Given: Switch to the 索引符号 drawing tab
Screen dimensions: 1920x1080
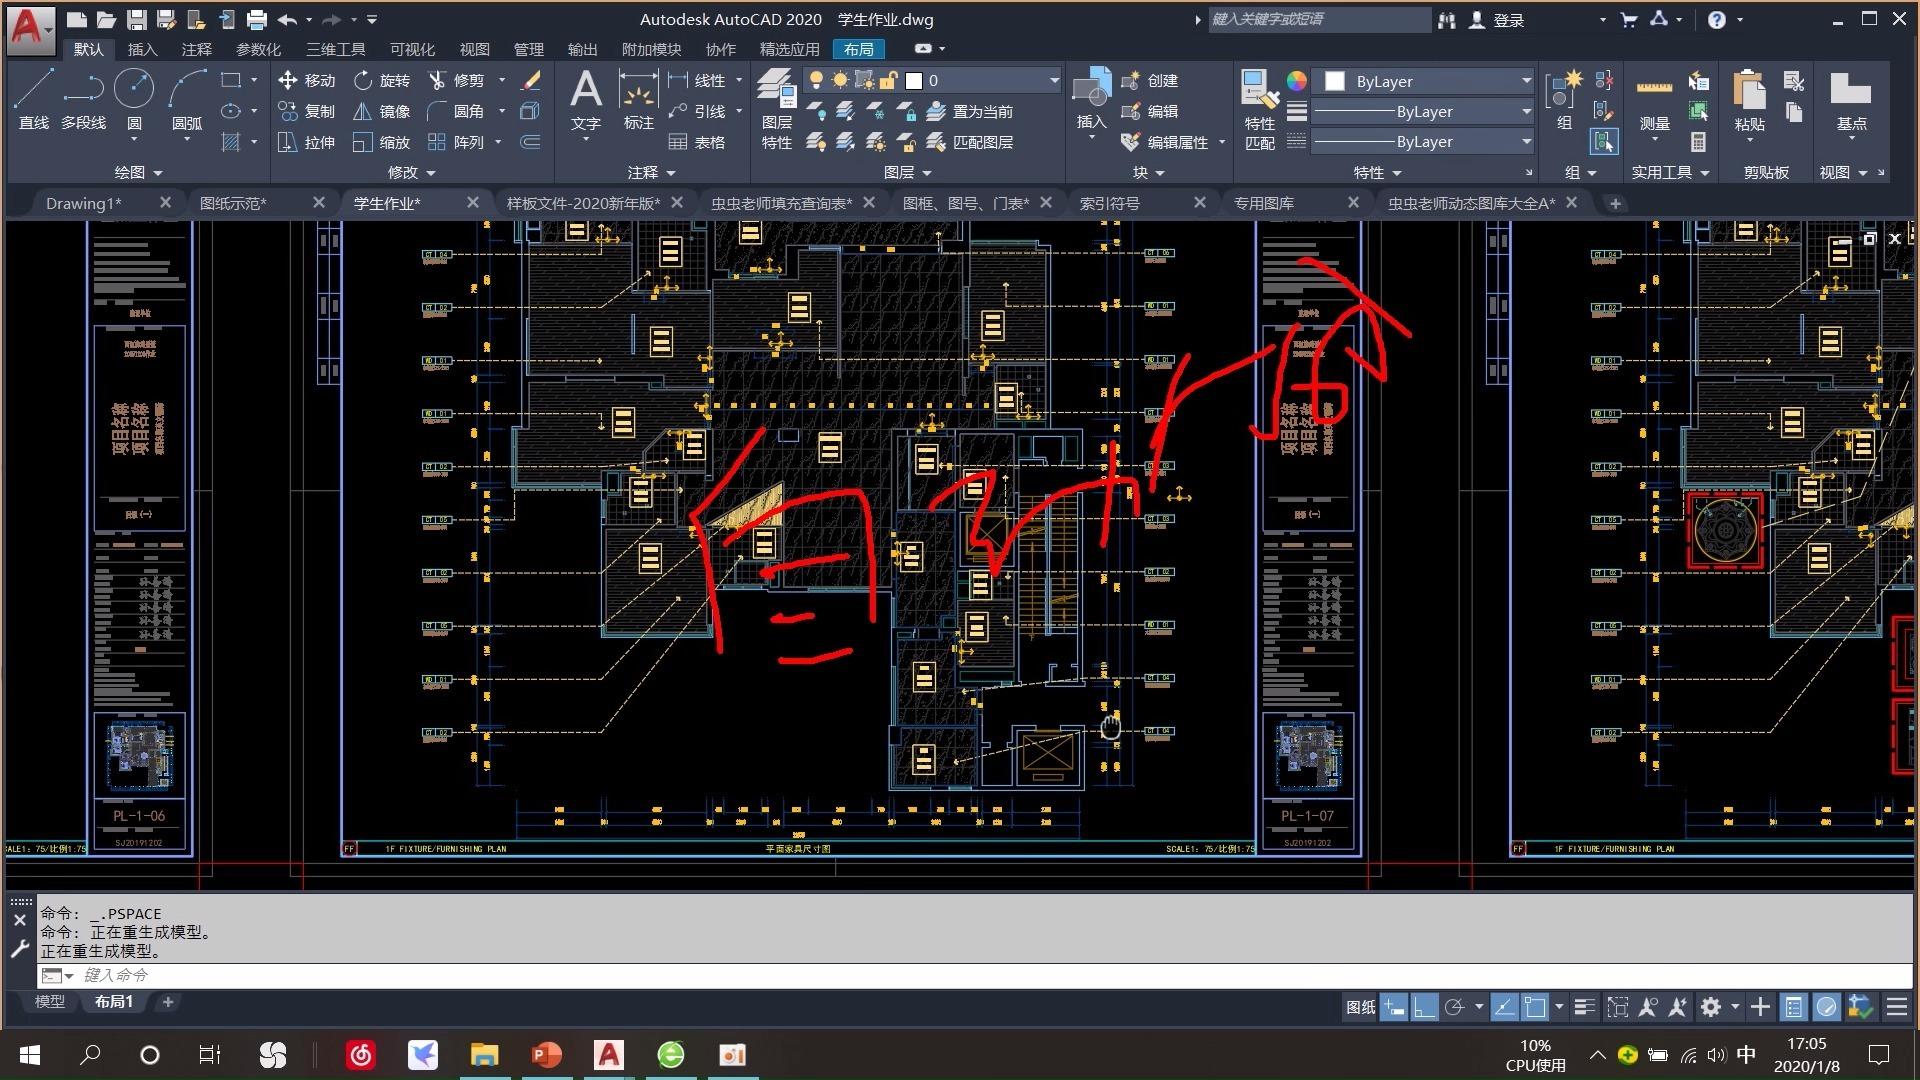Looking at the screenshot, I should [x=1109, y=203].
